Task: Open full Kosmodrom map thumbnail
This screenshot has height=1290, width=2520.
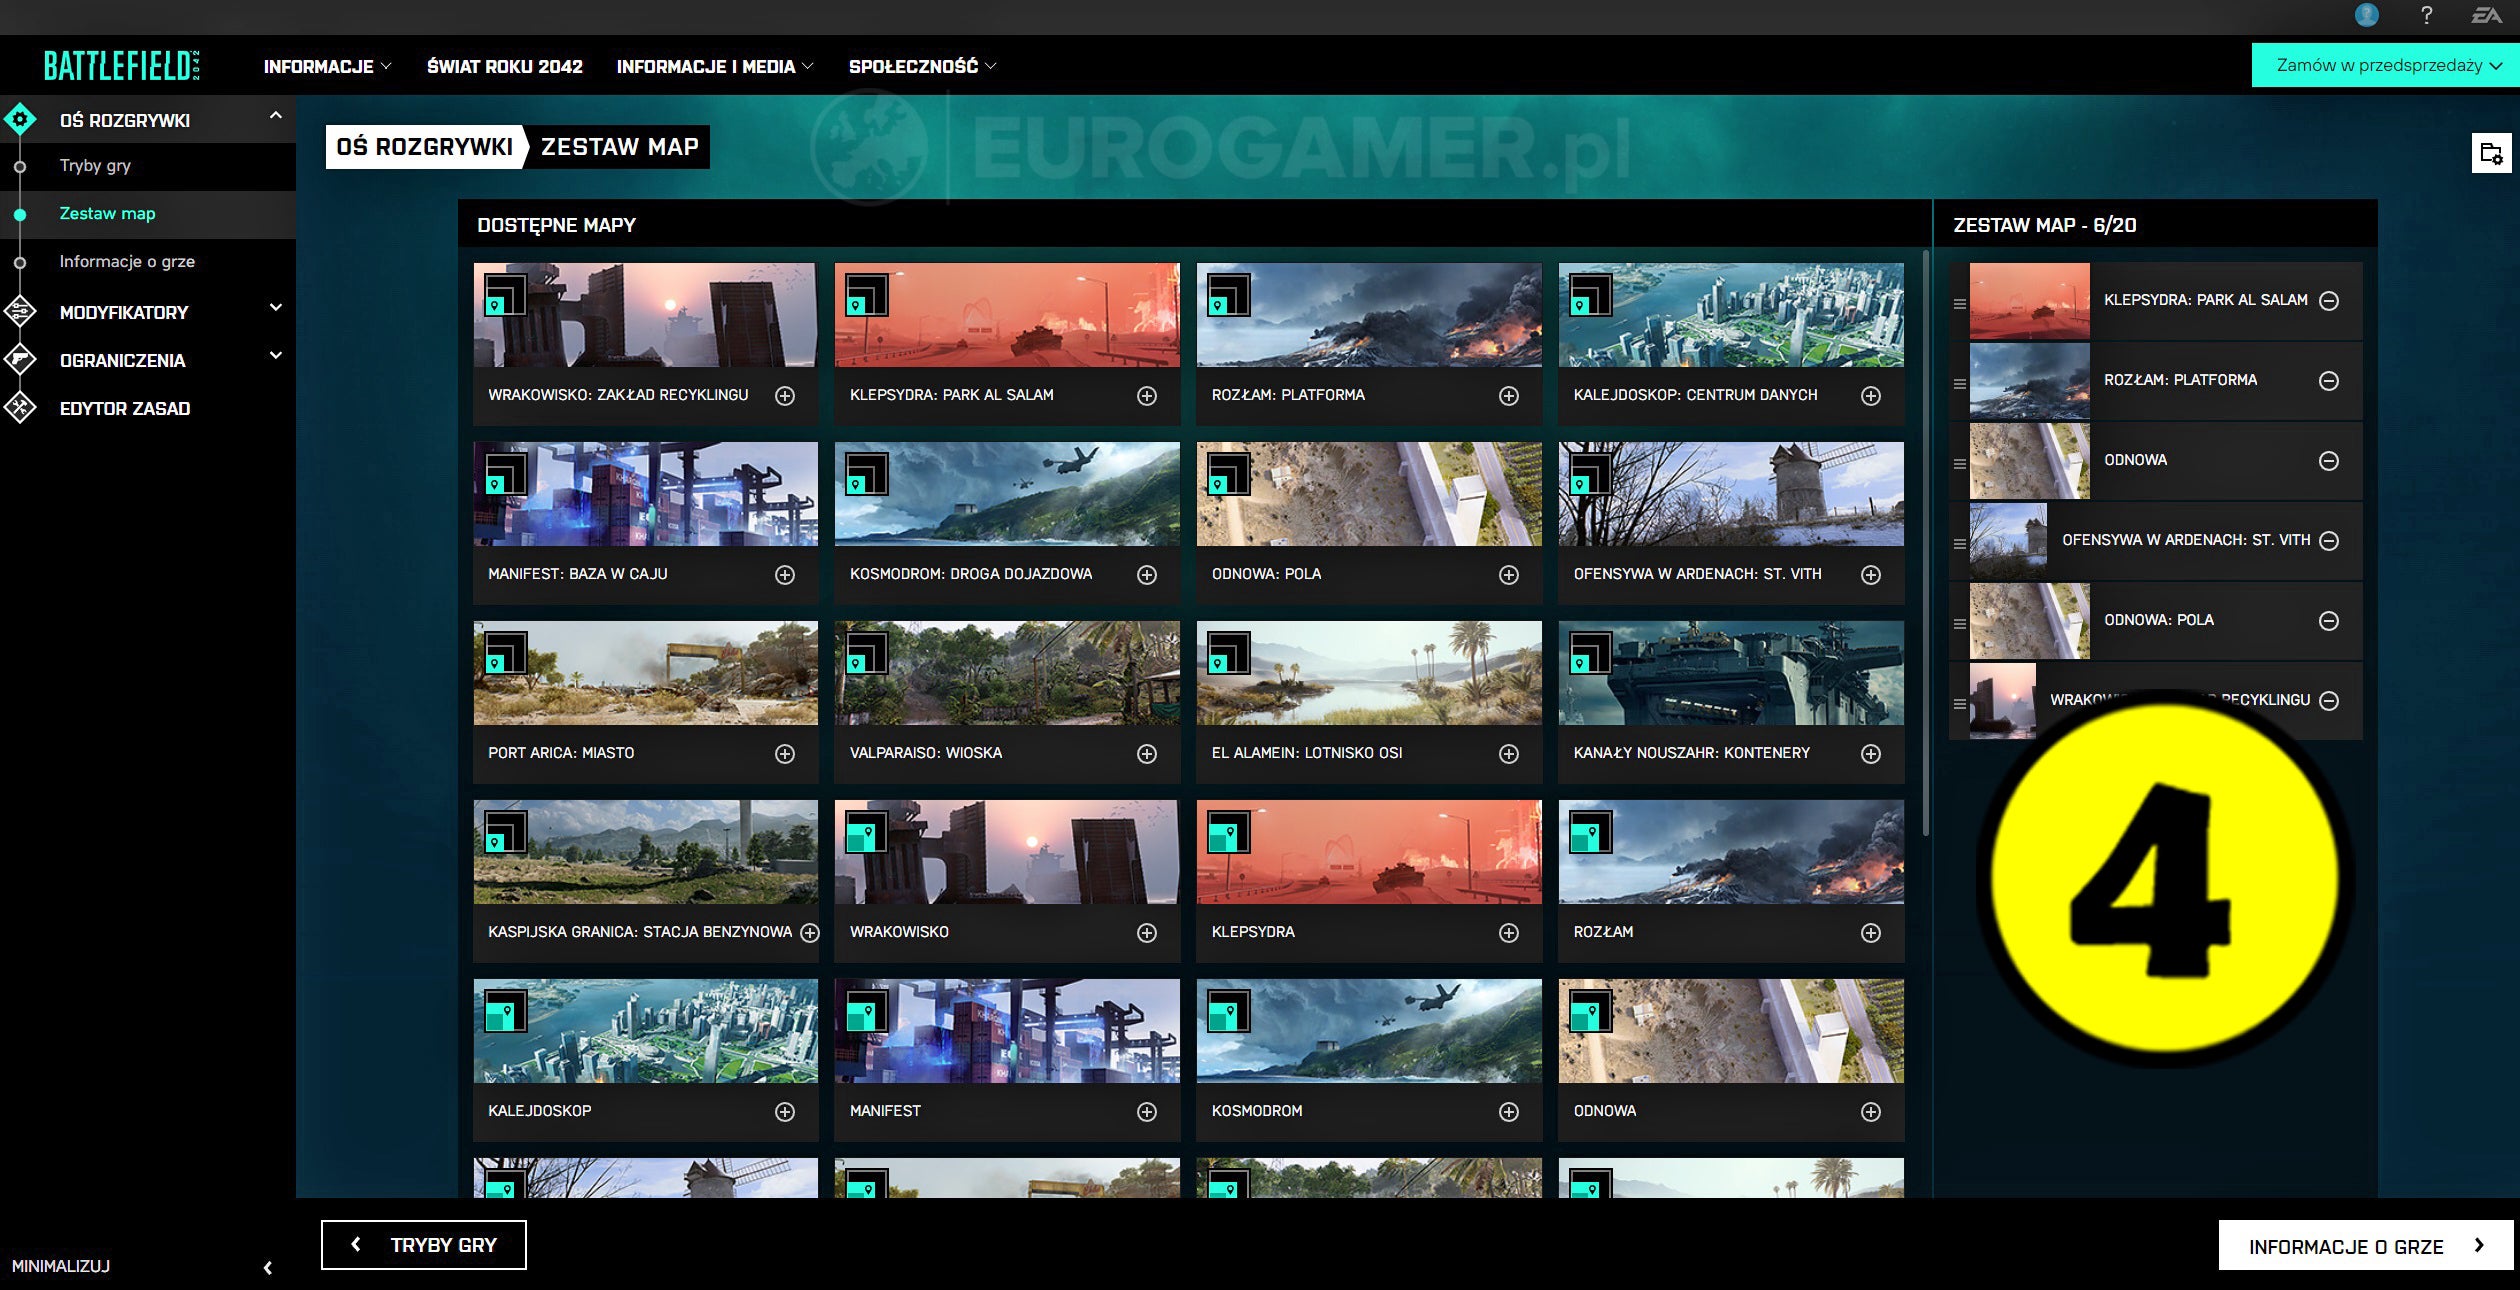Action: 1369,1031
